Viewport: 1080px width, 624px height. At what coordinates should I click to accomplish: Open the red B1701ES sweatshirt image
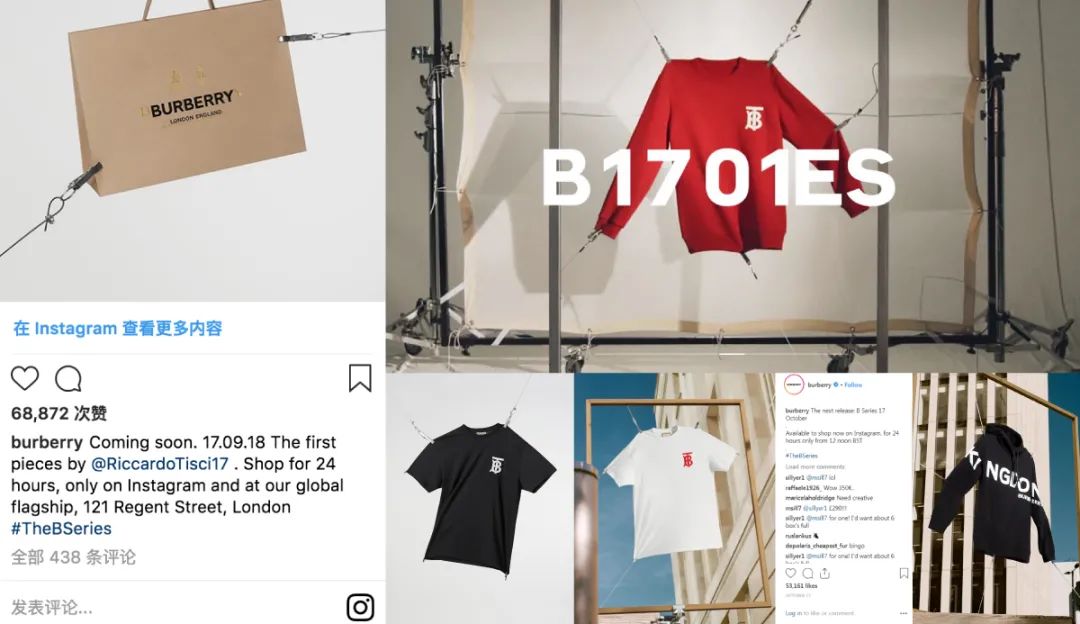tap(733, 186)
